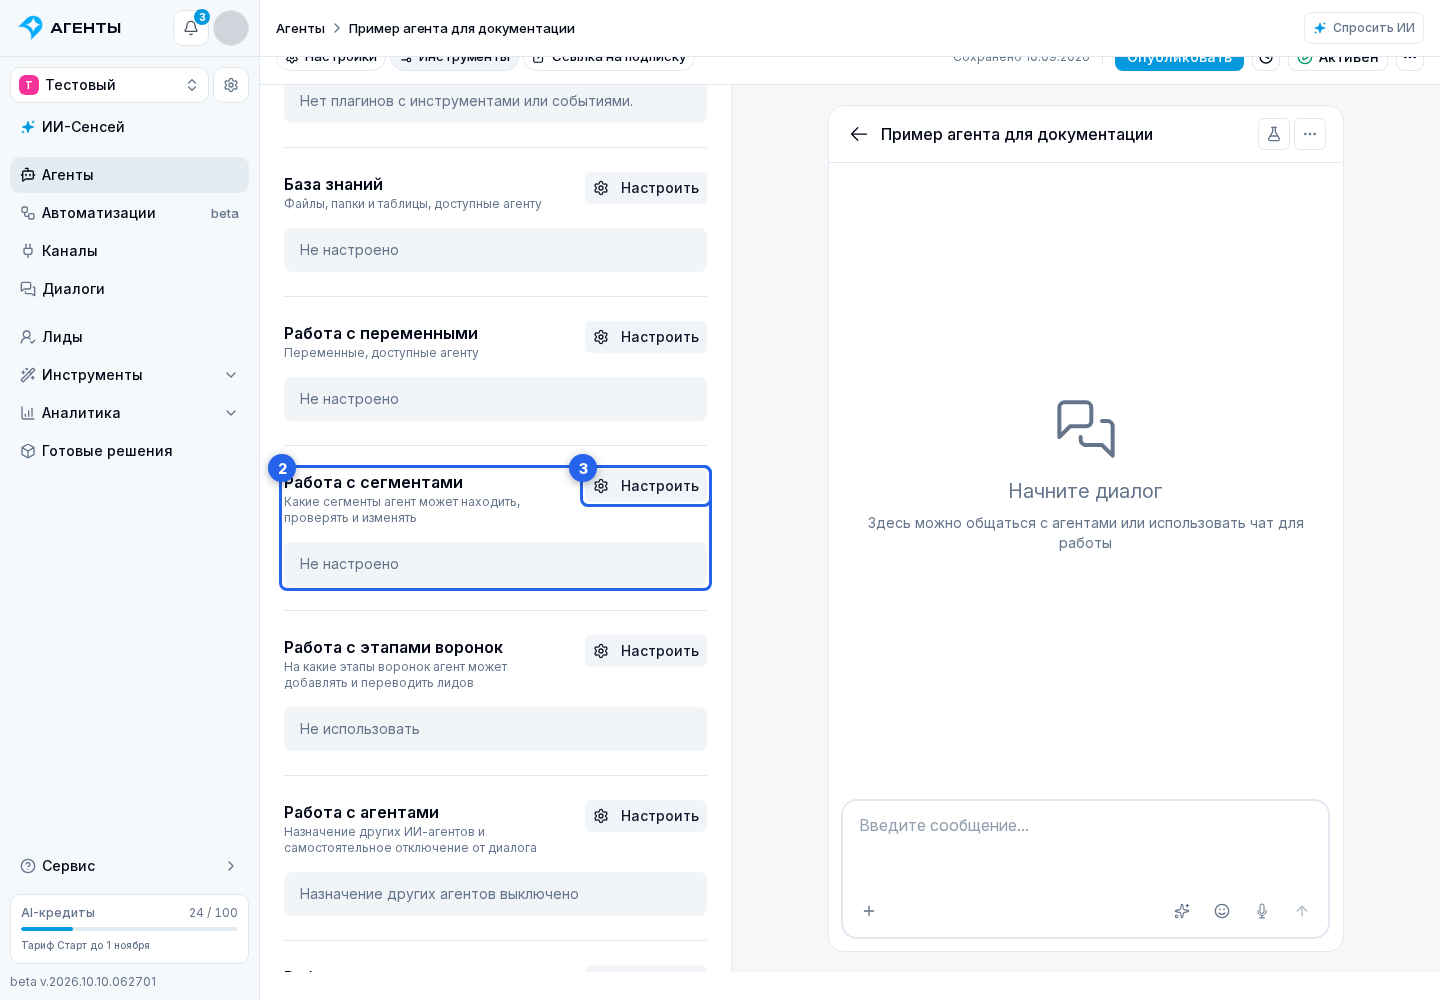The width and height of the screenshot is (1440, 1000).
Task: Click Настроить for База знаний
Action: tap(646, 188)
